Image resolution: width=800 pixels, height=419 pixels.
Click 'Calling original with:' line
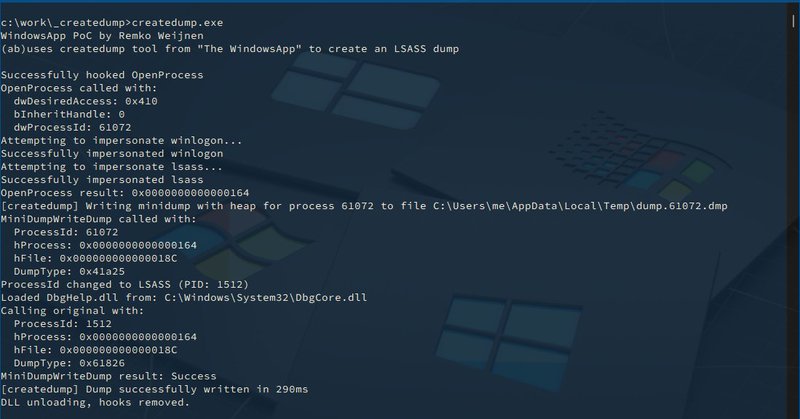point(72,311)
